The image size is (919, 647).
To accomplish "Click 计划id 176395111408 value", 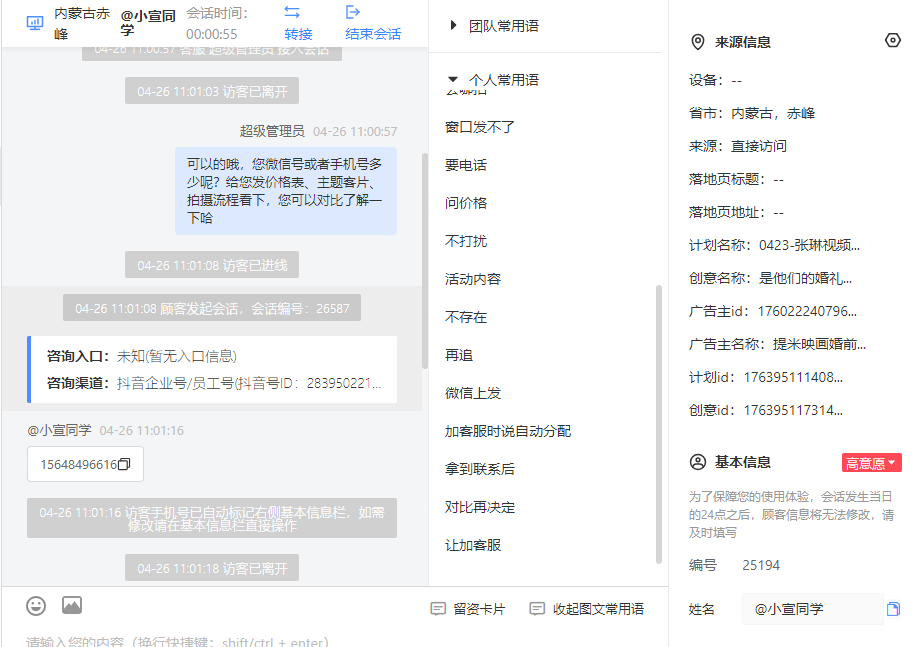I will 793,377.
